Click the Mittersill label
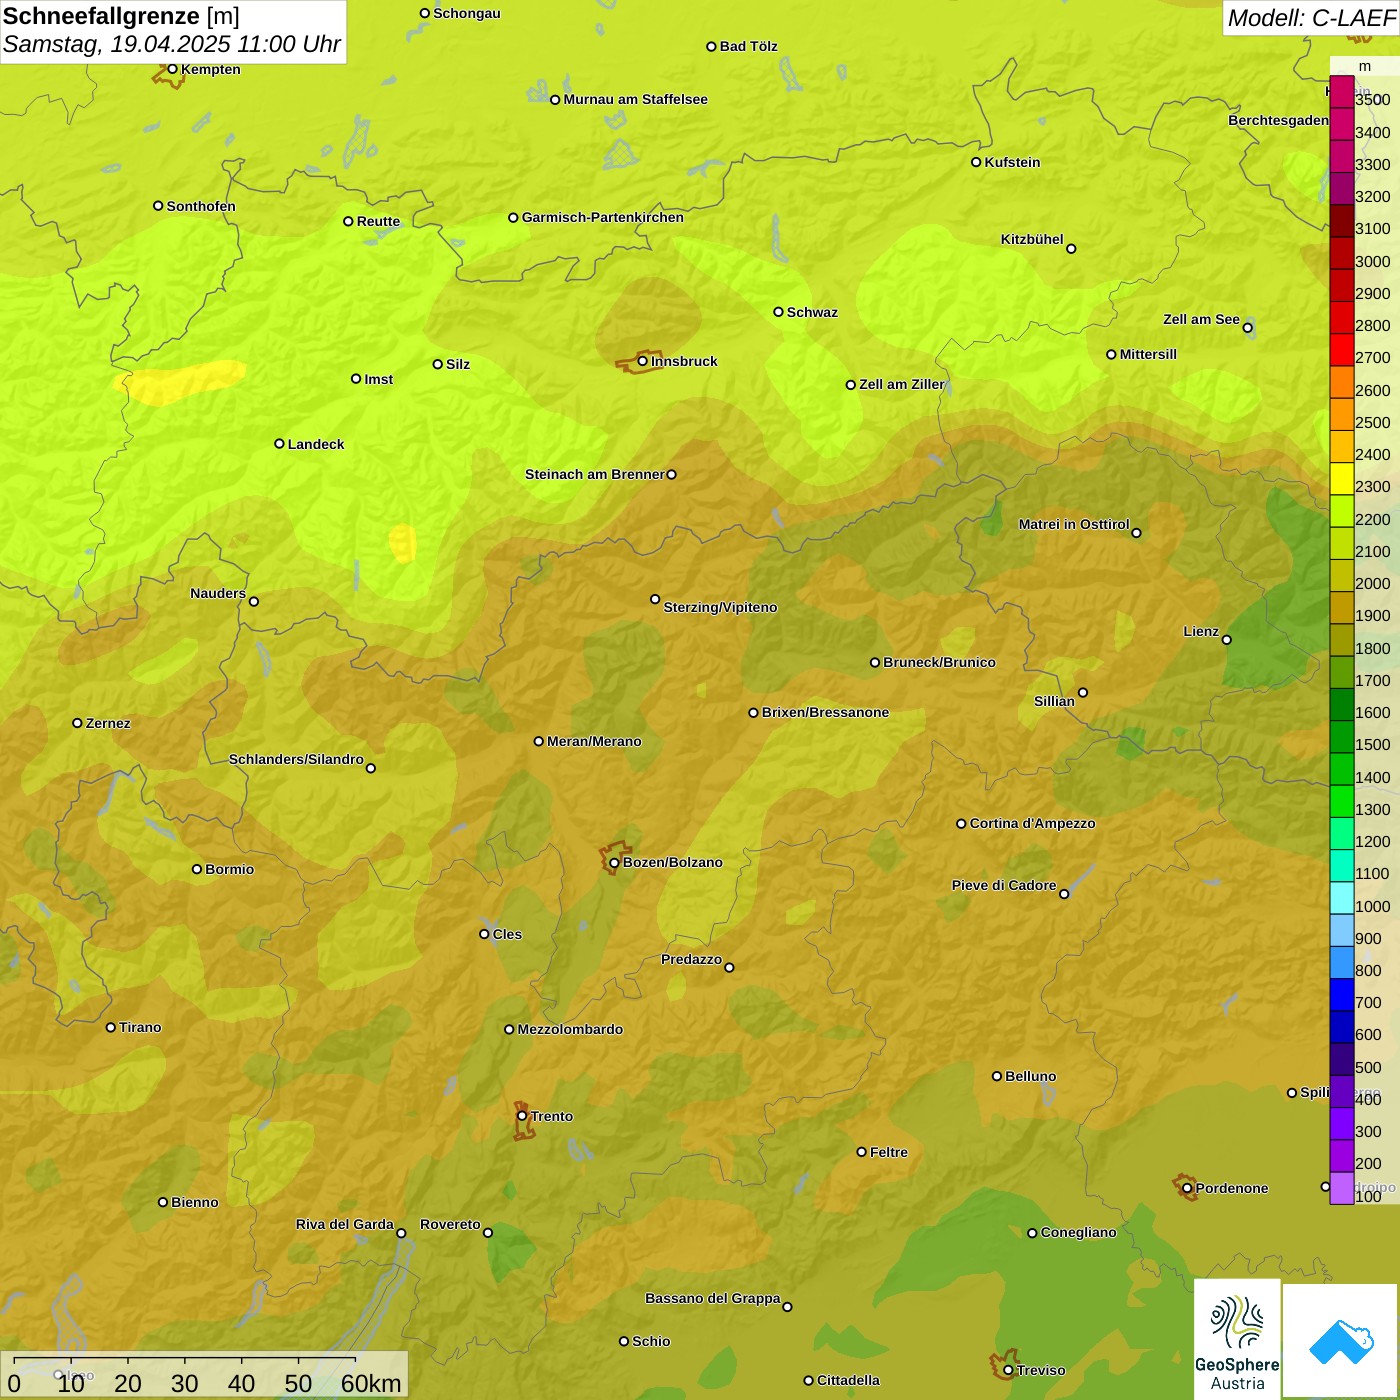This screenshot has height=1400, width=1400. coord(1148,354)
